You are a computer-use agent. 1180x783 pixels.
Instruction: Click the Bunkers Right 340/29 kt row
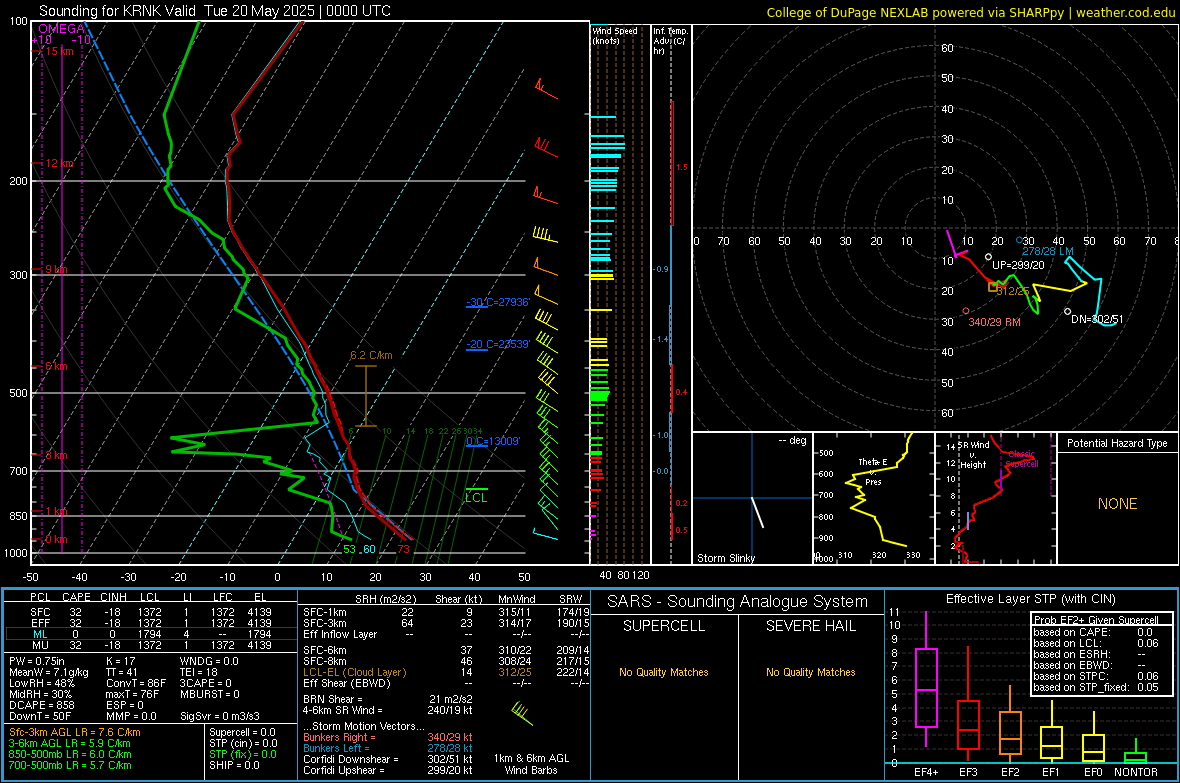click(x=388, y=738)
